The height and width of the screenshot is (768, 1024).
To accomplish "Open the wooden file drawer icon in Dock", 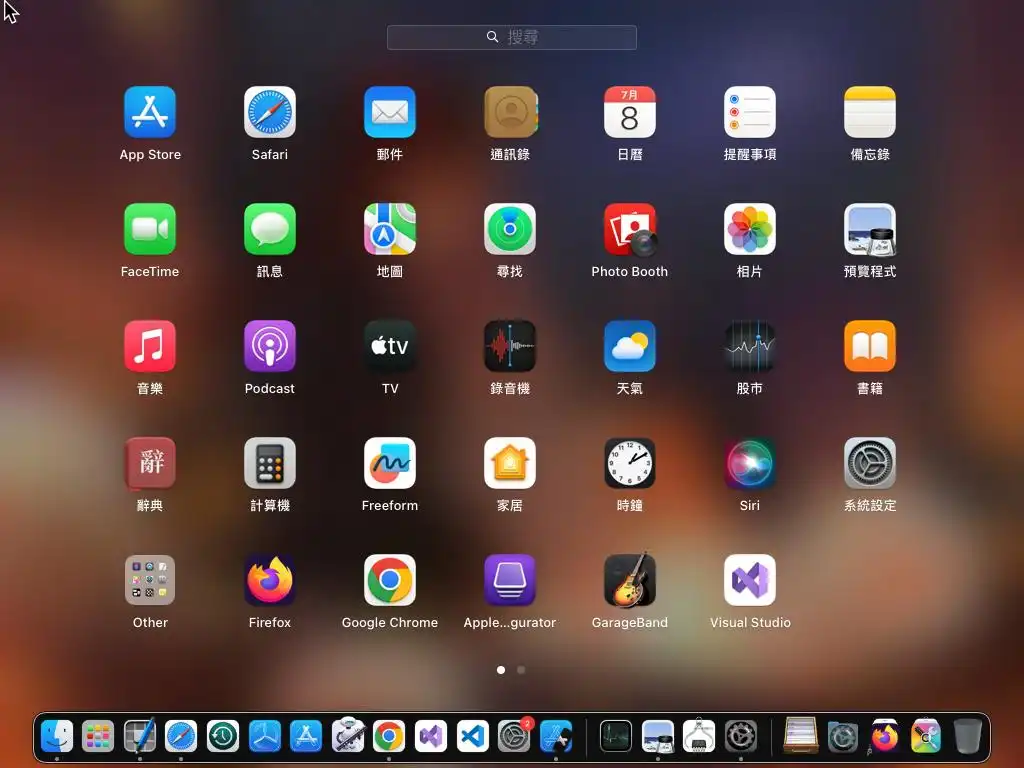I will click(801, 736).
